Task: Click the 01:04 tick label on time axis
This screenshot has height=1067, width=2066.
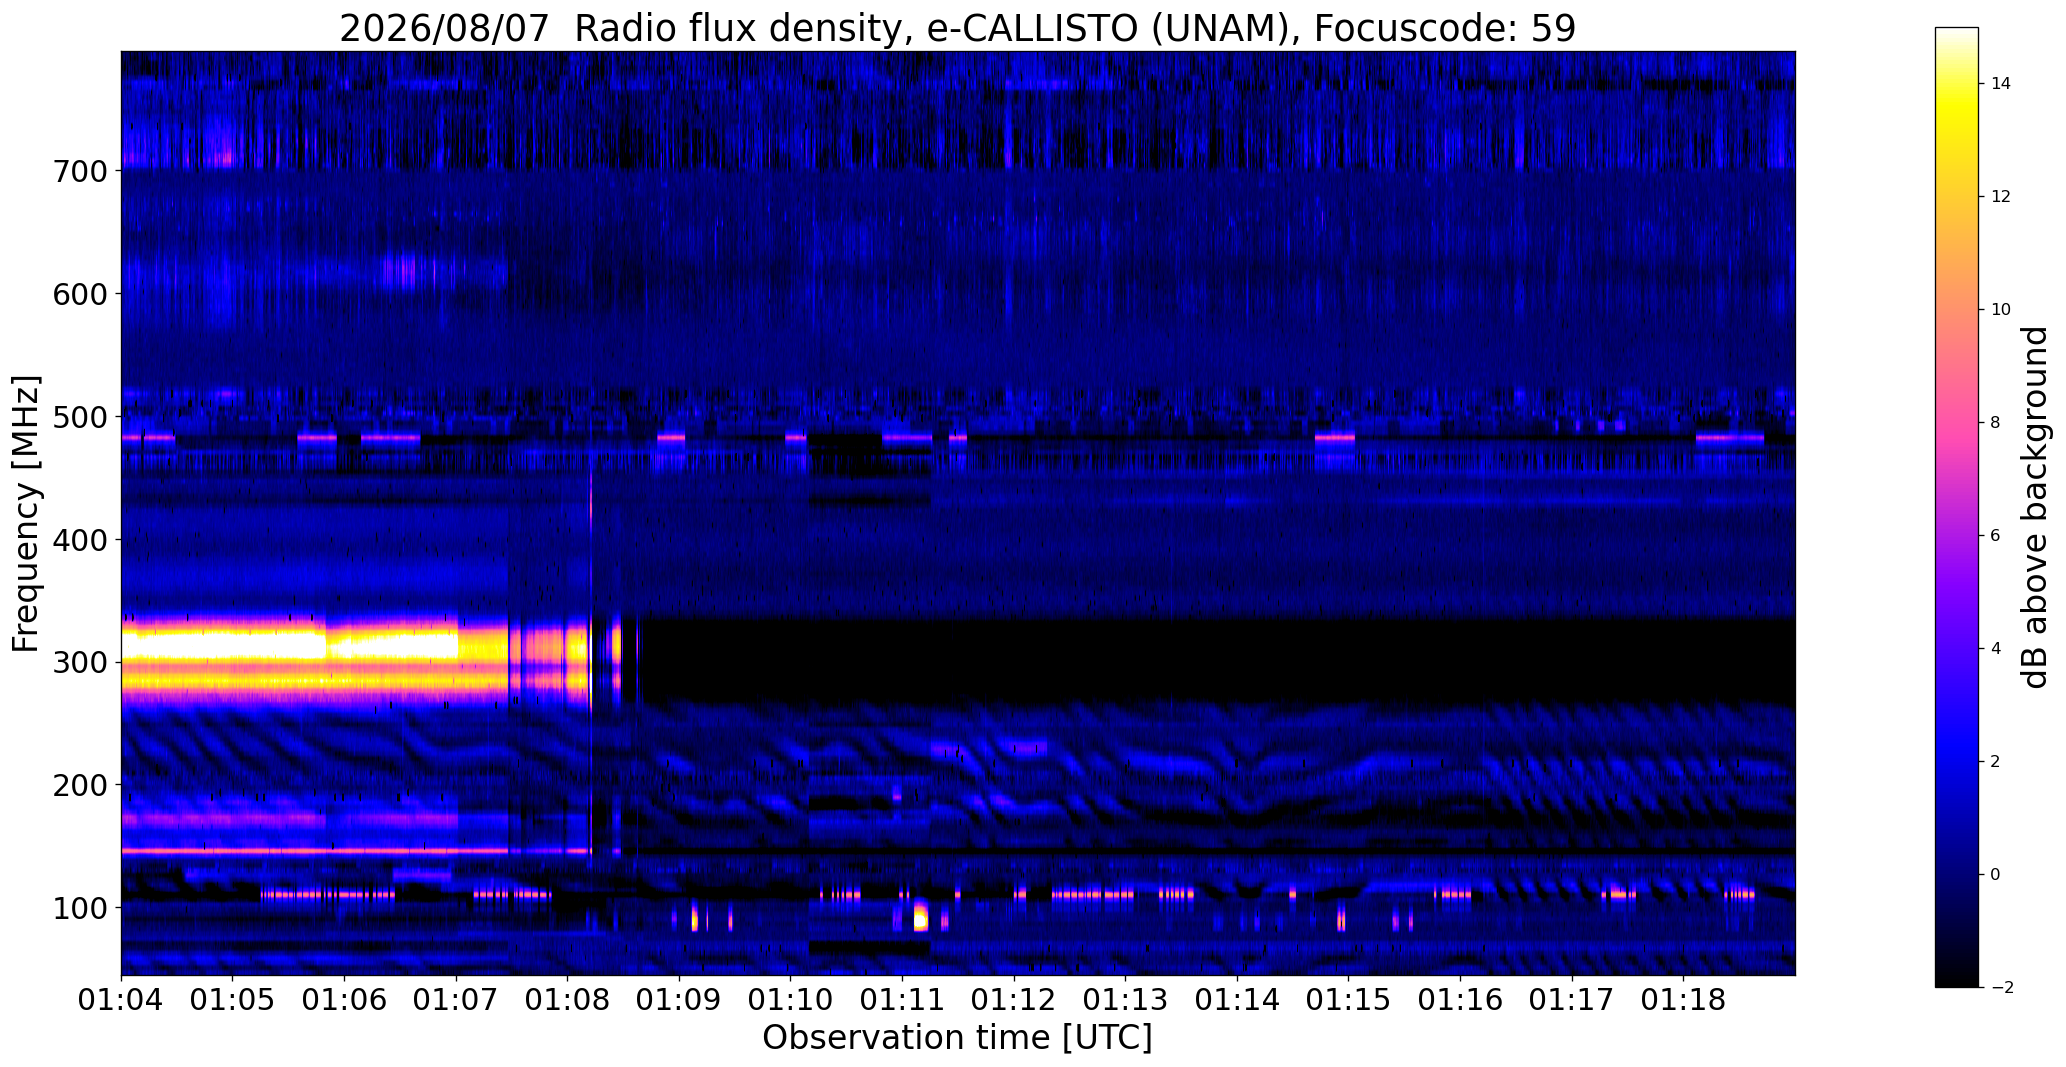Action: click(121, 1000)
